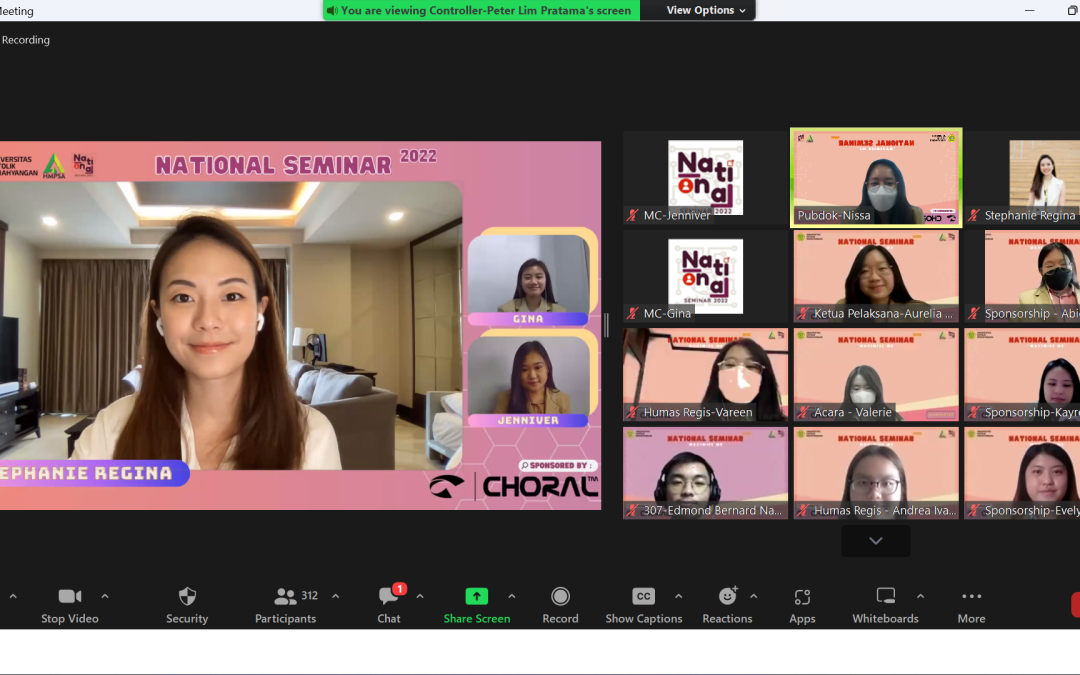The height and width of the screenshot is (675, 1080).
Task: Open the Apps panel
Action: [802, 597]
